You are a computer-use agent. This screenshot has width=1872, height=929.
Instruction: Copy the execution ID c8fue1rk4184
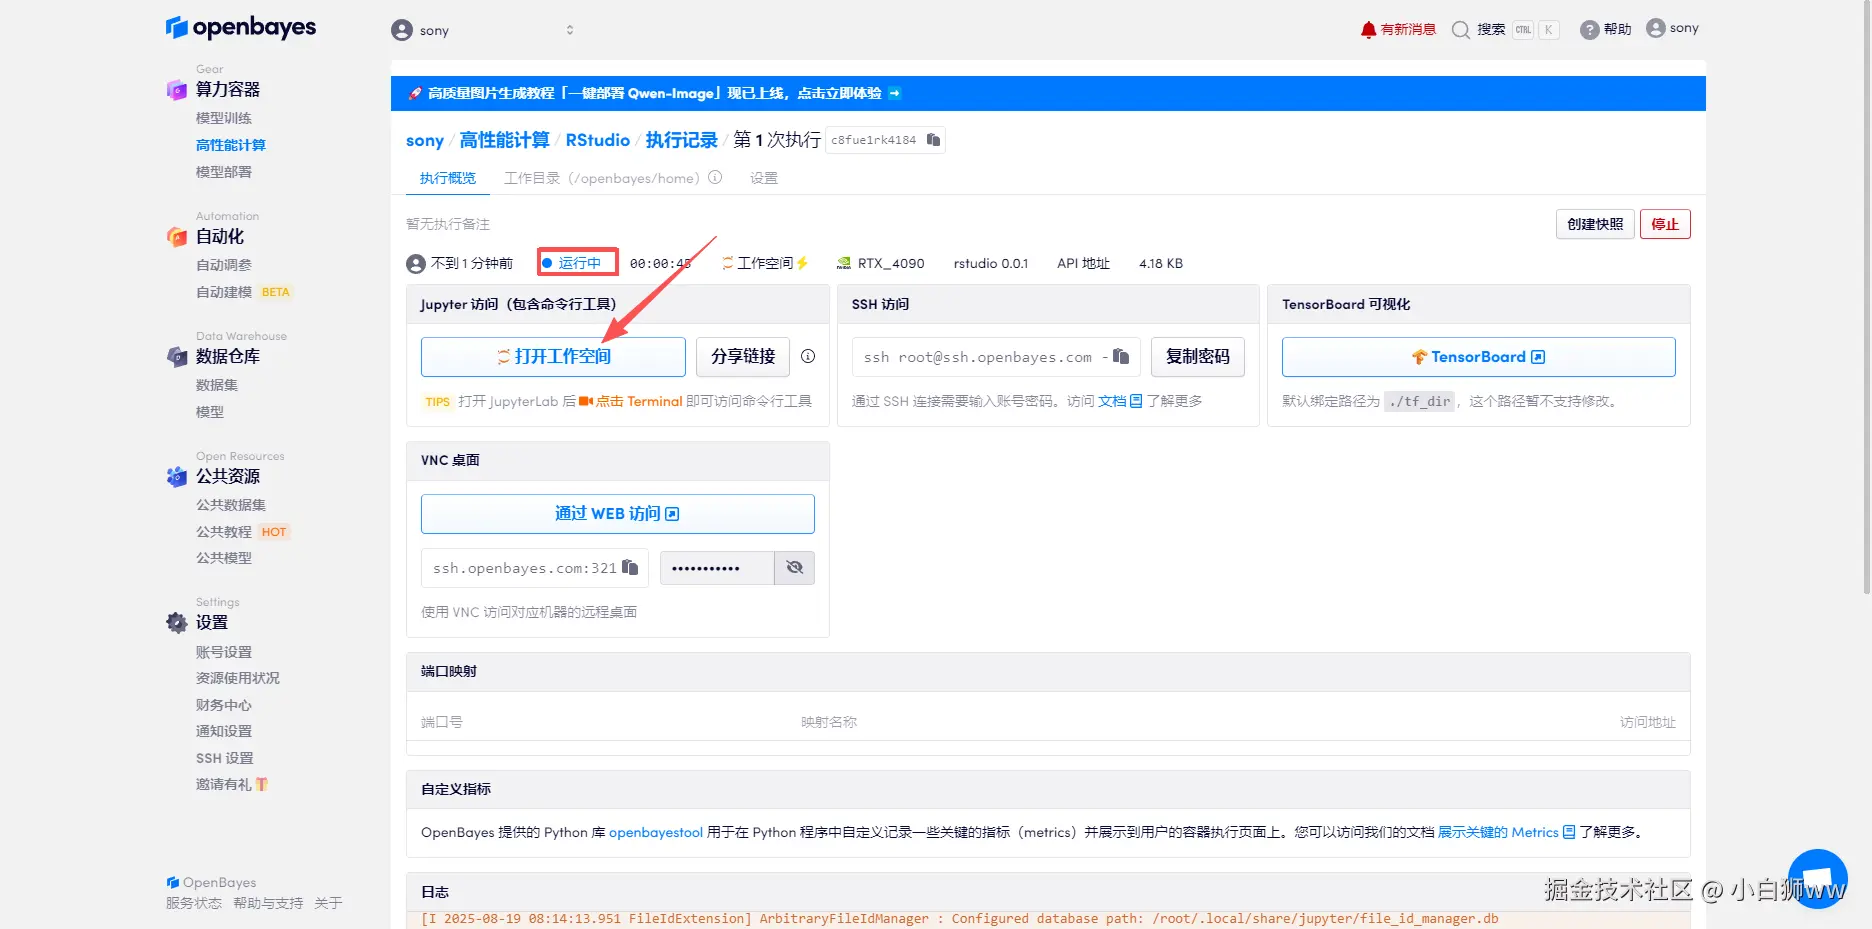[933, 140]
